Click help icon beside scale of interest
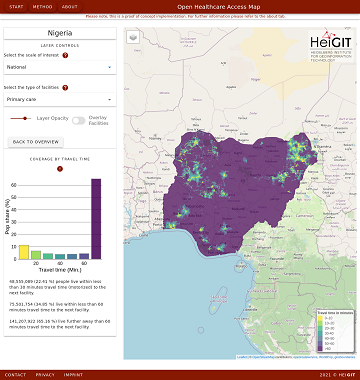360x380 pixels. 65,55
